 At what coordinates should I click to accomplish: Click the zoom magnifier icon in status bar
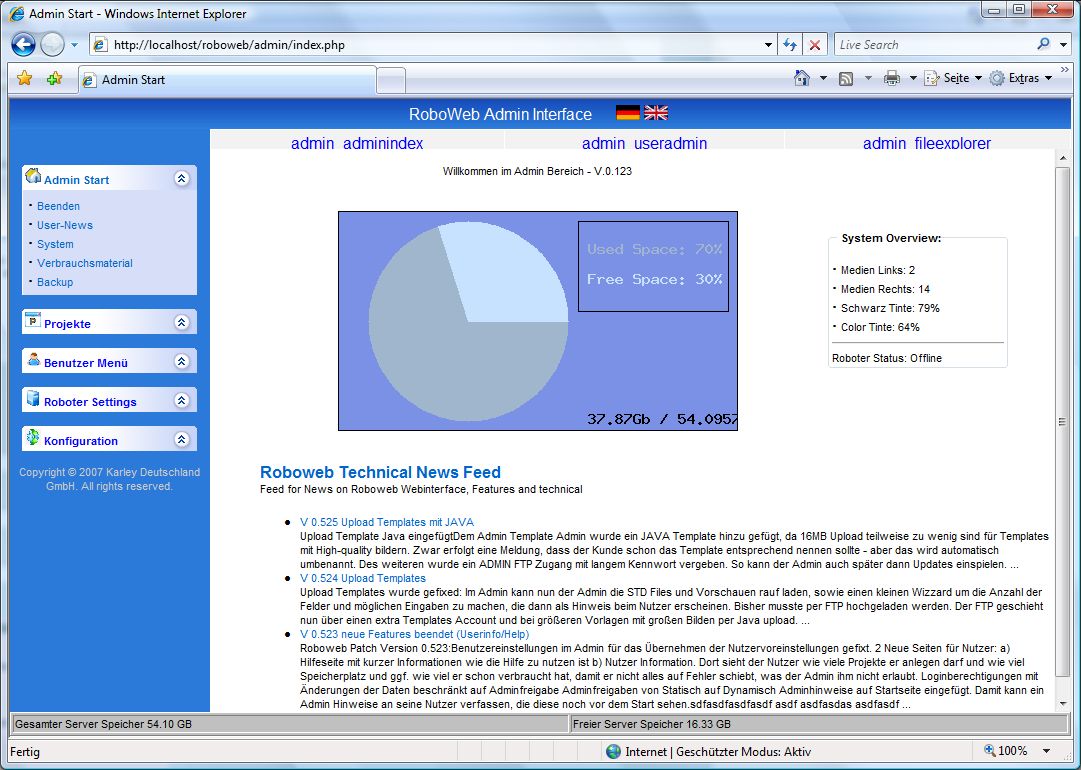(989, 751)
